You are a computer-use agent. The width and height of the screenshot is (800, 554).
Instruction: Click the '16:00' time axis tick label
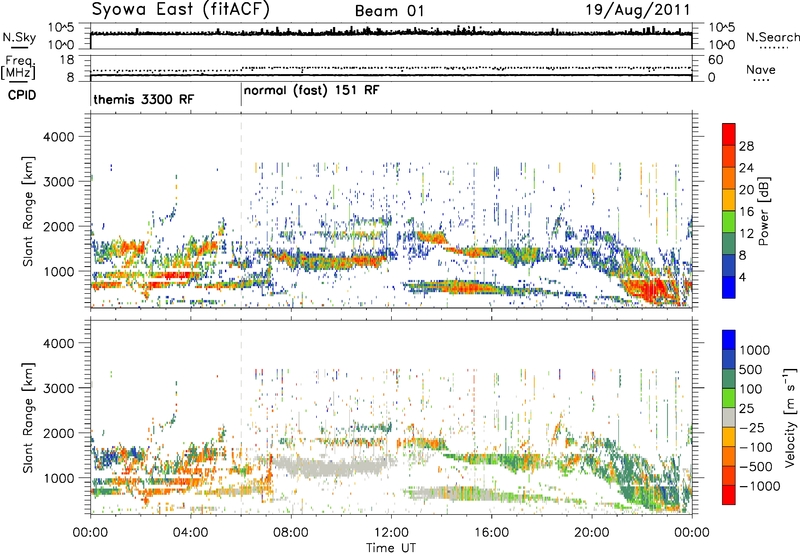point(491,533)
